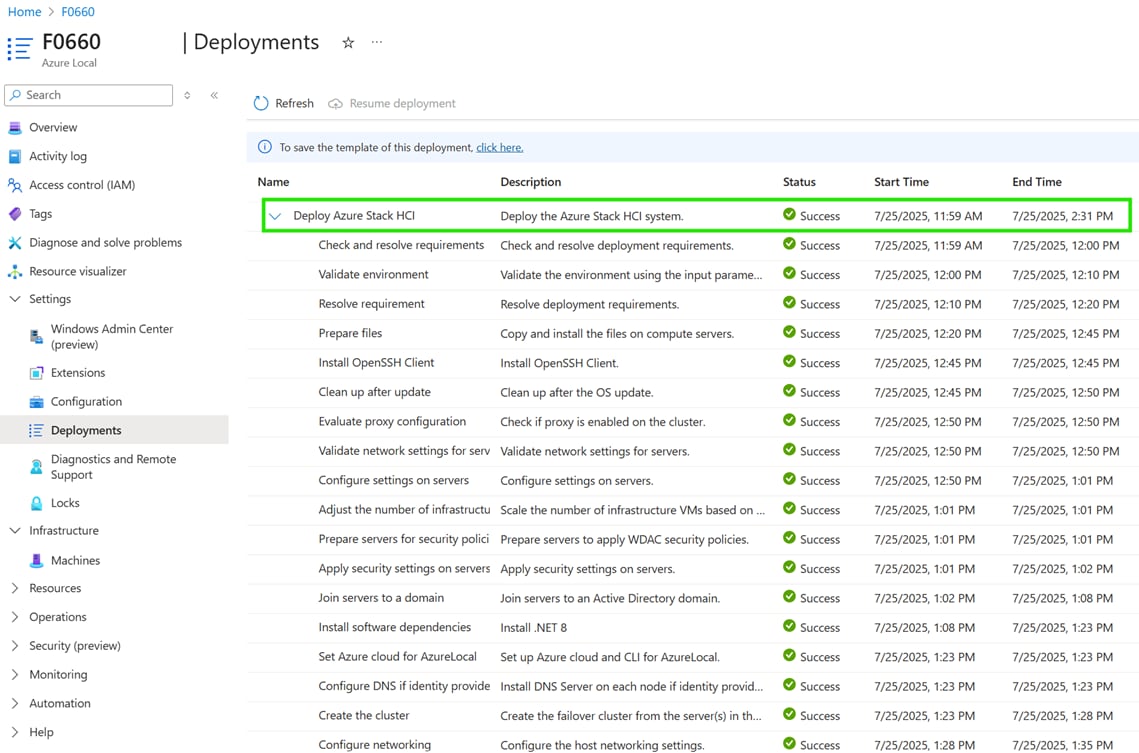Screen dimensions: 1139x753
Task: Click 'Install .NET 8' description cell
Action: click(x=533, y=627)
